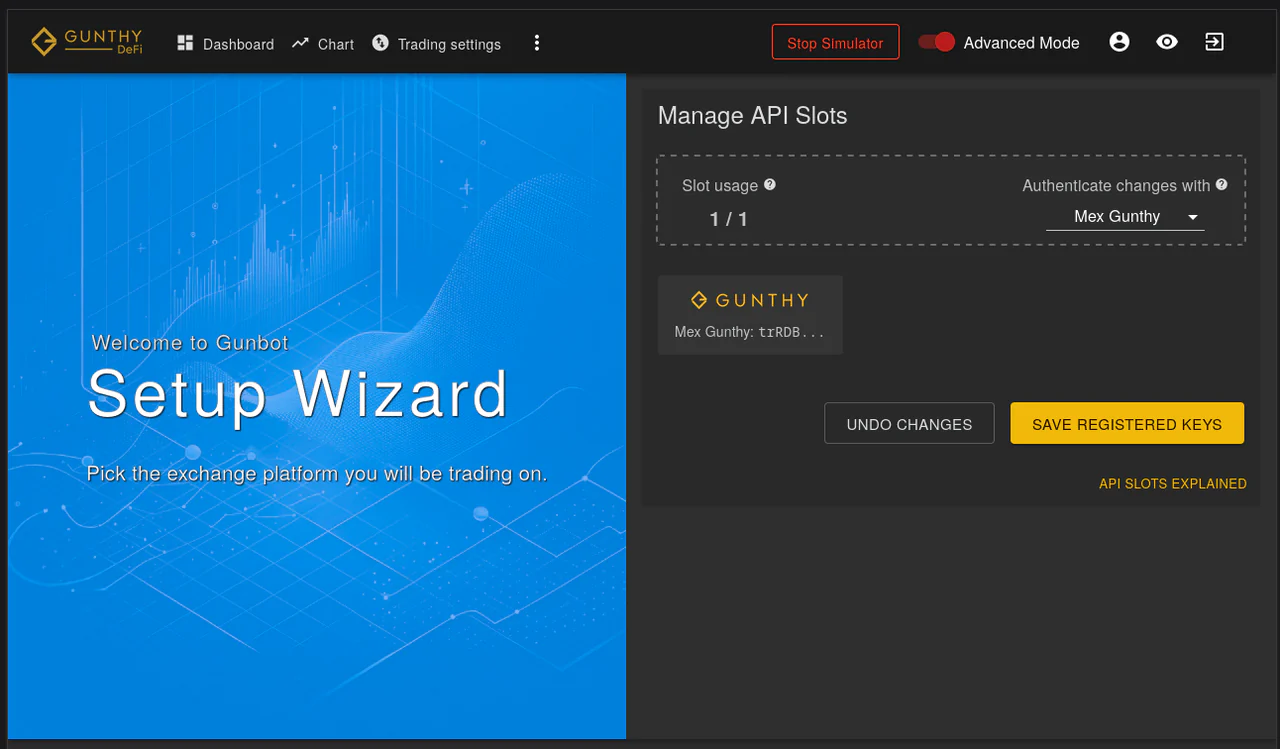Click the Manage API Slots heading
This screenshot has height=749, width=1280.
[752, 116]
